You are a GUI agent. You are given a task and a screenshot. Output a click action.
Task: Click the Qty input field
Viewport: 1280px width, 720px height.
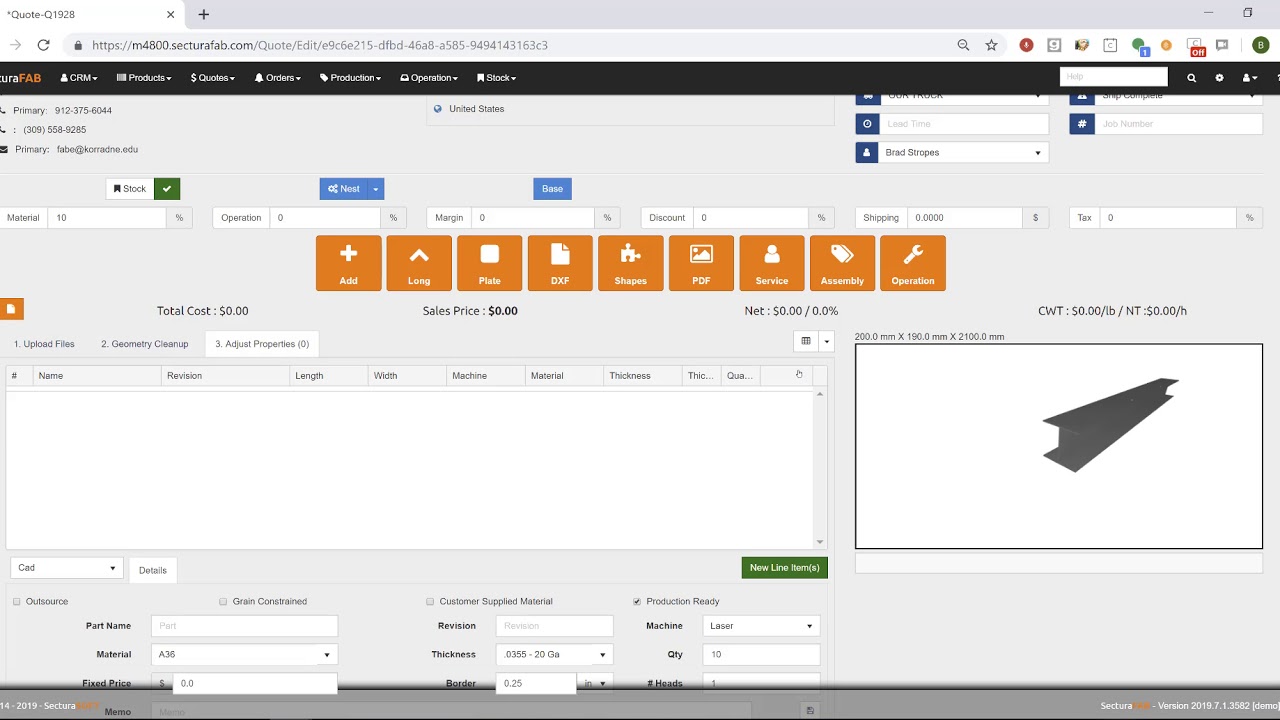point(761,655)
